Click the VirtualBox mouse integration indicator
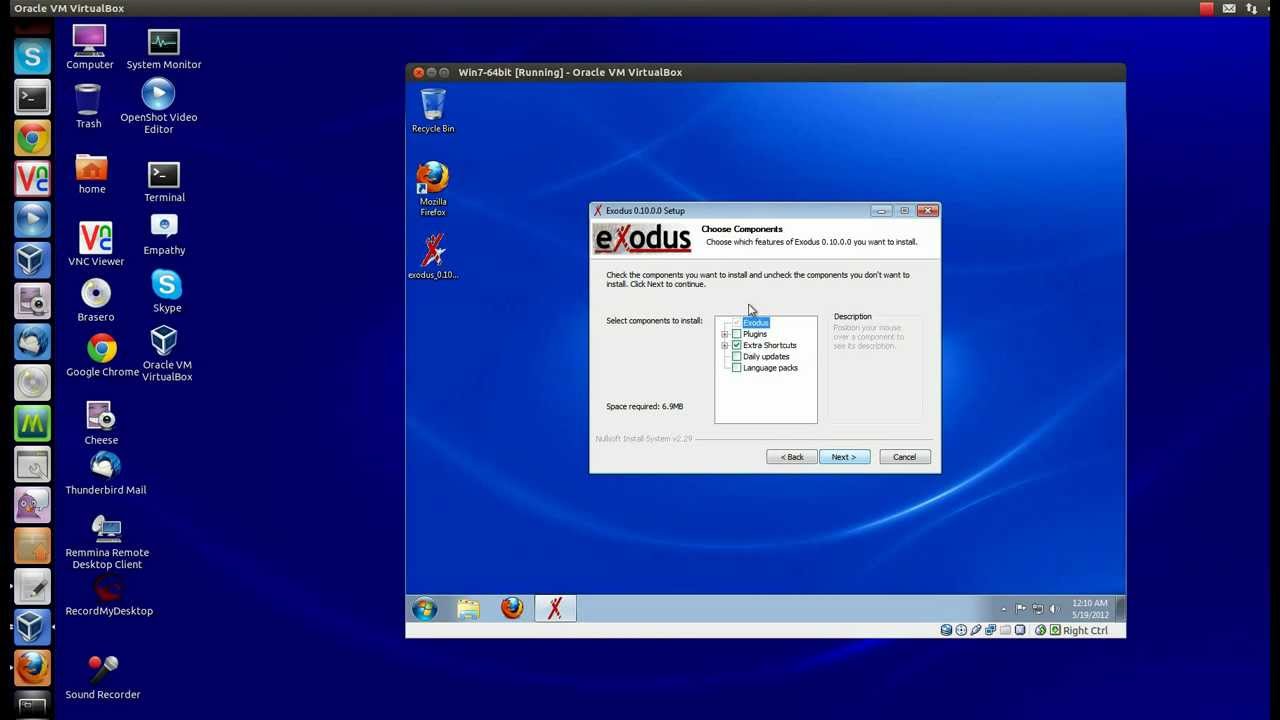 [1040, 630]
